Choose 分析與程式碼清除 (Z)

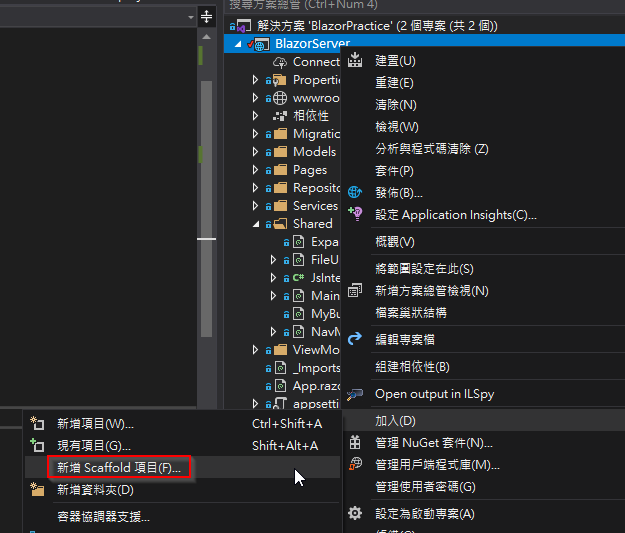pyautogui.click(x=432, y=149)
